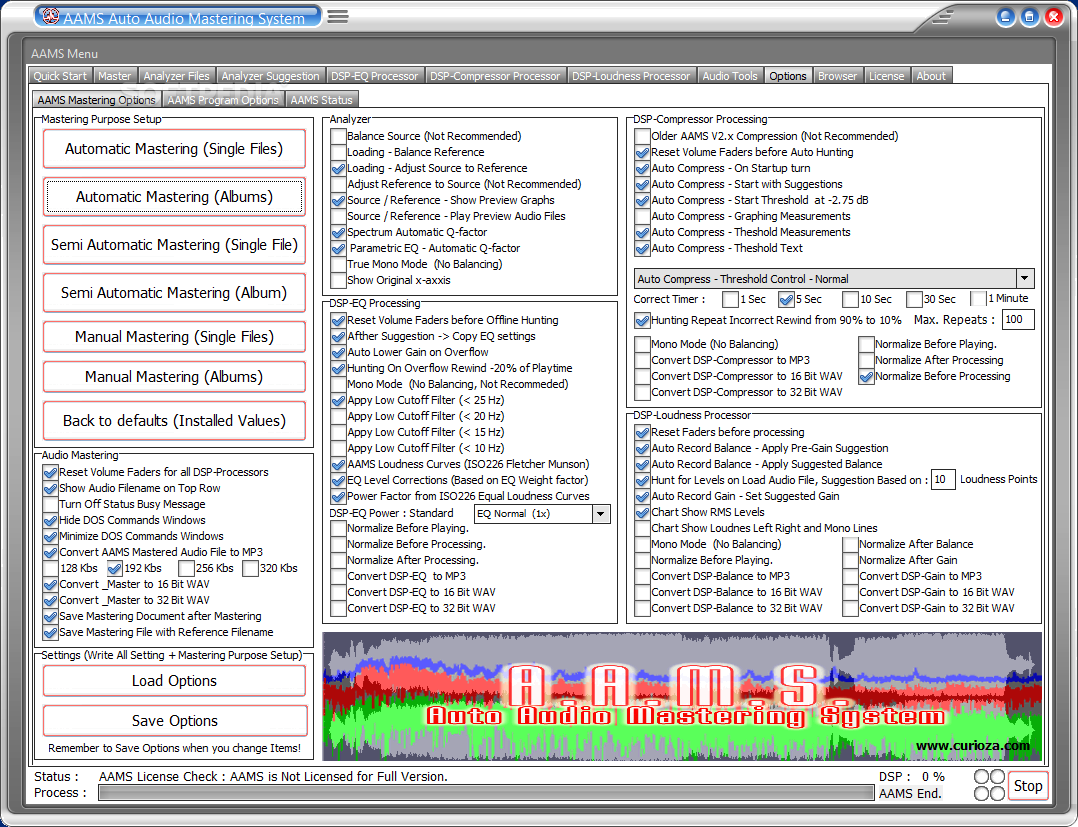The height and width of the screenshot is (827, 1078).
Task: Click the blue maximize window icon
Action: pos(1029,16)
